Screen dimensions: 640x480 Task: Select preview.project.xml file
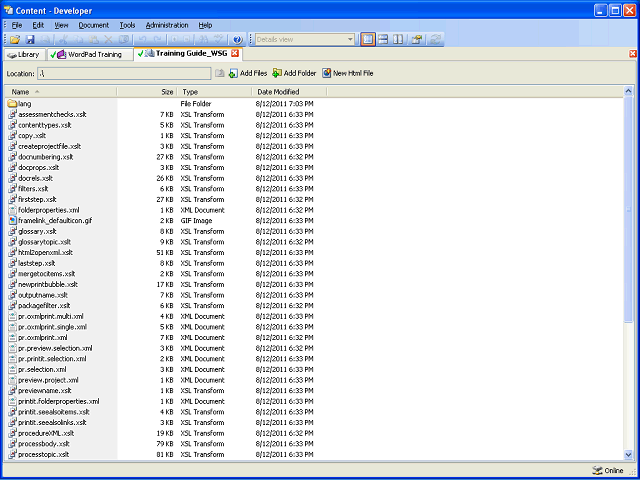(x=49, y=380)
